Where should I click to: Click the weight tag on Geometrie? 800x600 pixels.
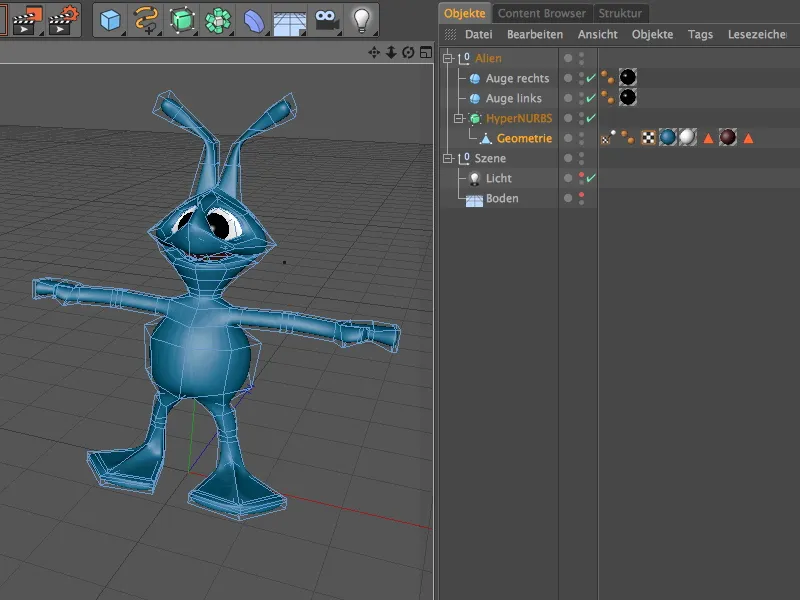point(608,138)
